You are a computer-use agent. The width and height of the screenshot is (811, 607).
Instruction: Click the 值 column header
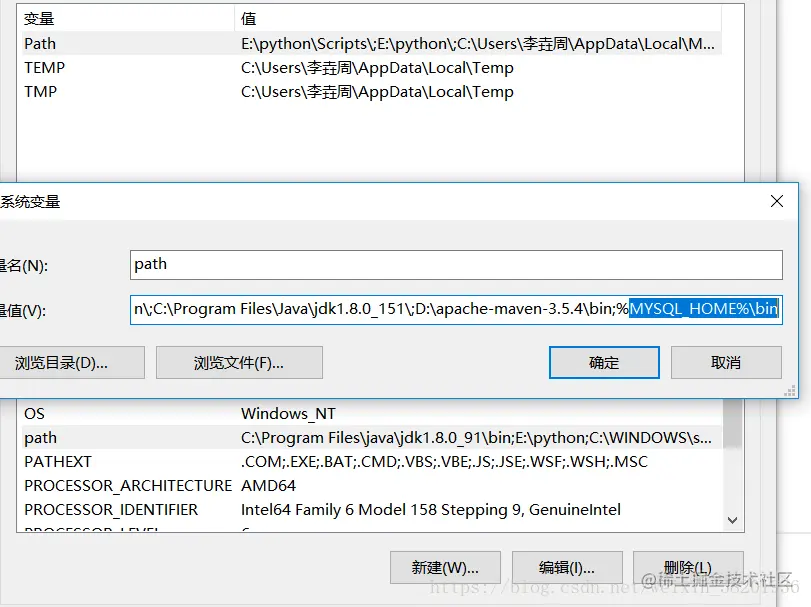pos(478,19)
